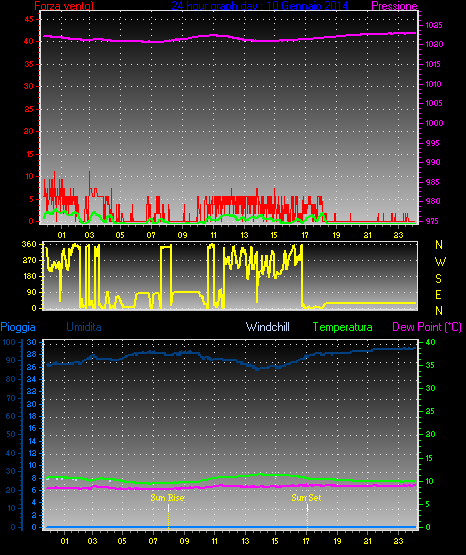Click hour 23 on the bottom chart time axis
Image resolution: width=466 pixels, height=555 pixels.
click(x=398, y=541)
